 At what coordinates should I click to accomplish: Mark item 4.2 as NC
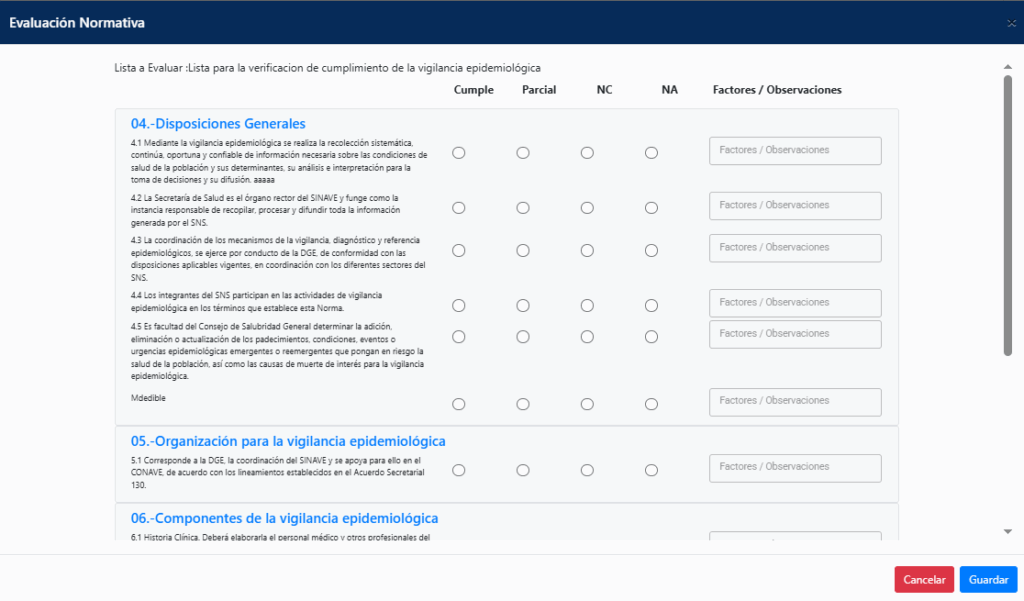(587, 208)
